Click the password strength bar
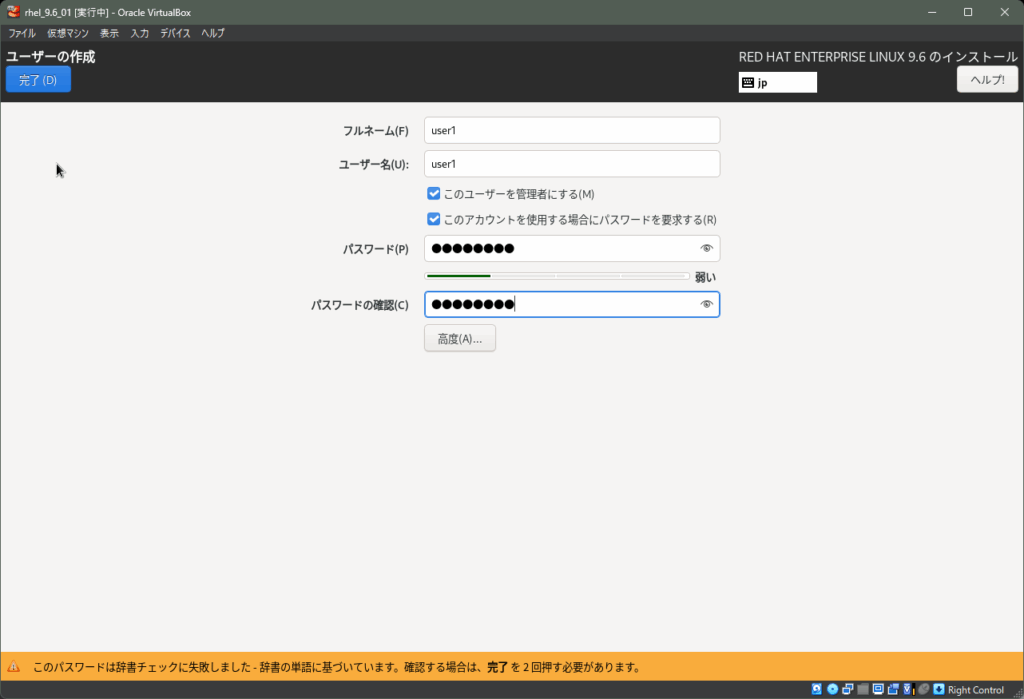 coord(556,276)
